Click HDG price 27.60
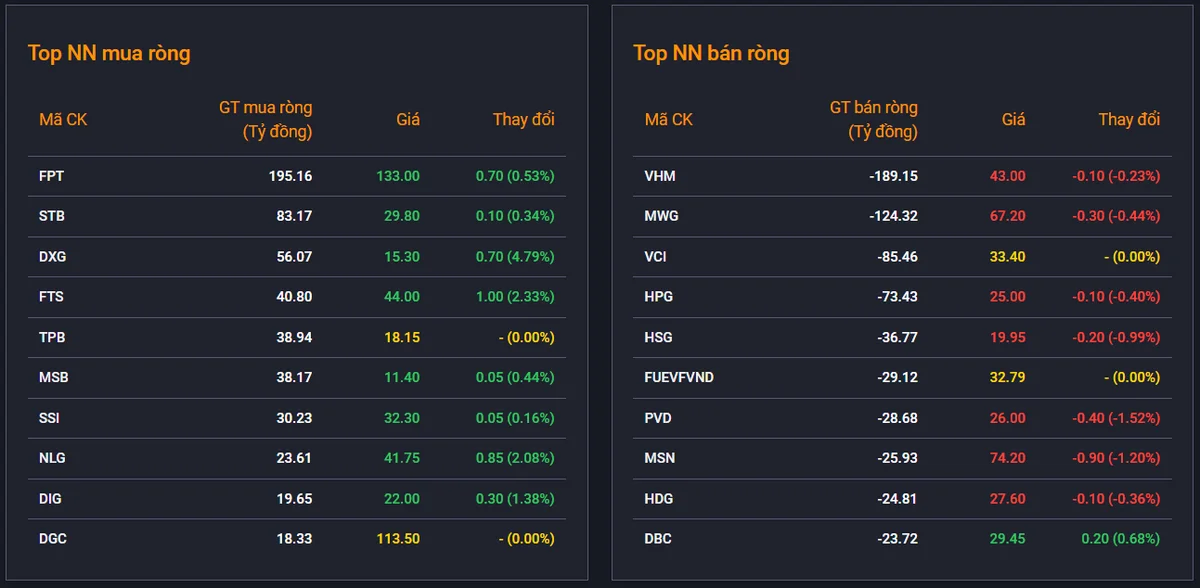The height and width of the screenshot is (588, 1200). (1008, 499)
